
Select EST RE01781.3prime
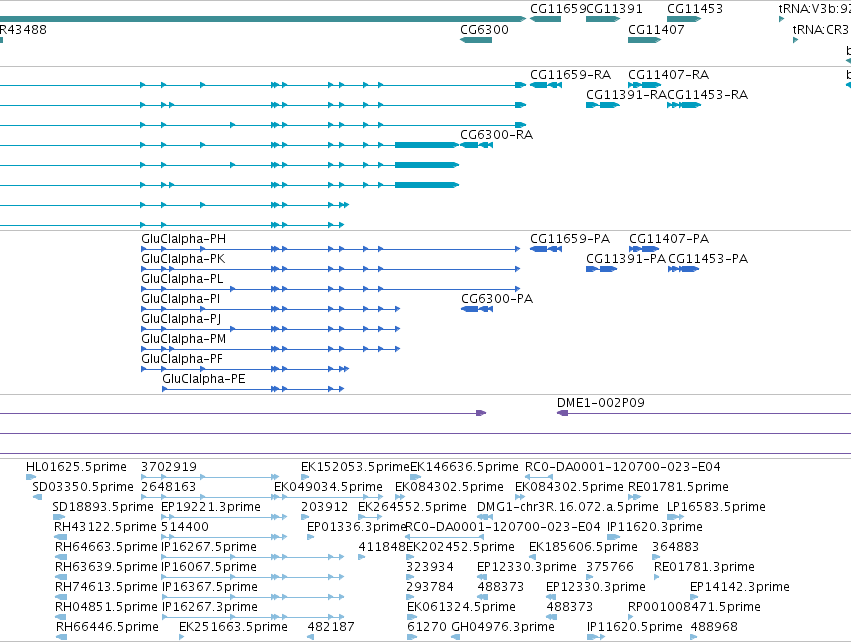[704, 567]
